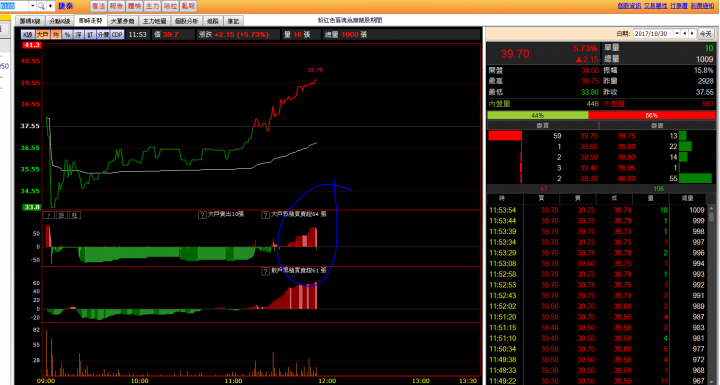This screenshot has width=720, height=385.
Task: Click the 11:53:54 trade row time
Action: 502,210
